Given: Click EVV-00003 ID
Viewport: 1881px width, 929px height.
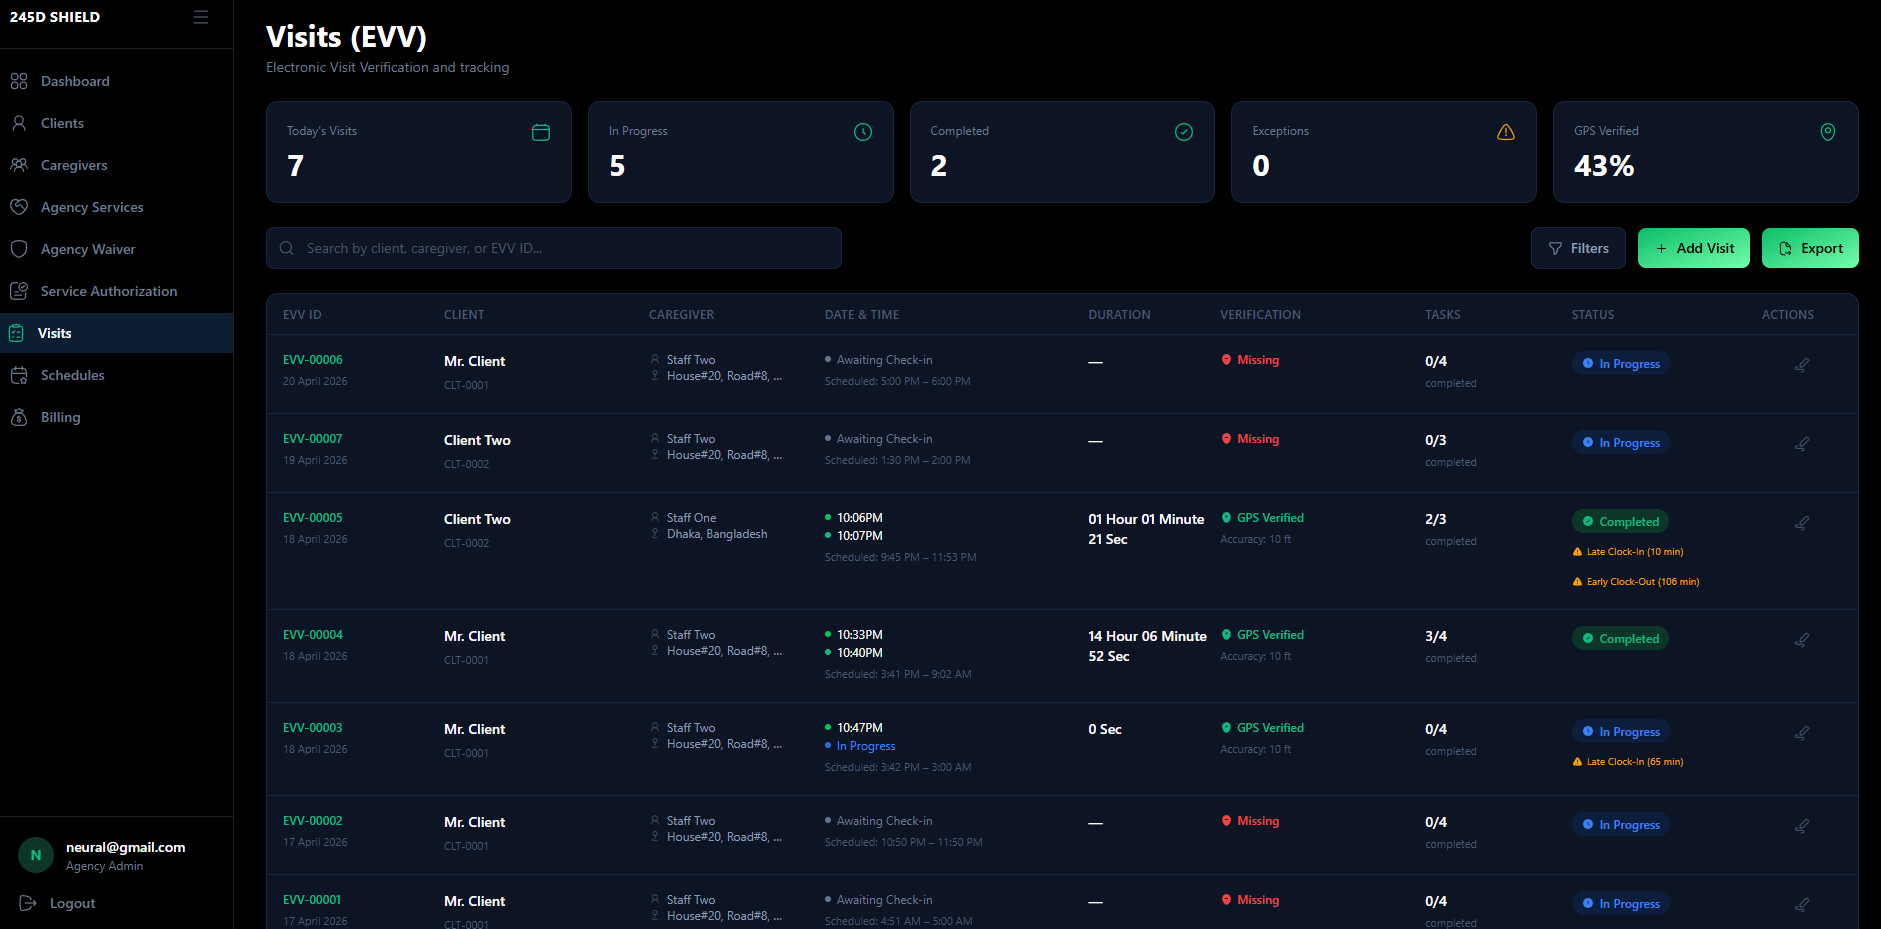Looking at the screenshot, I should point(313,728).
